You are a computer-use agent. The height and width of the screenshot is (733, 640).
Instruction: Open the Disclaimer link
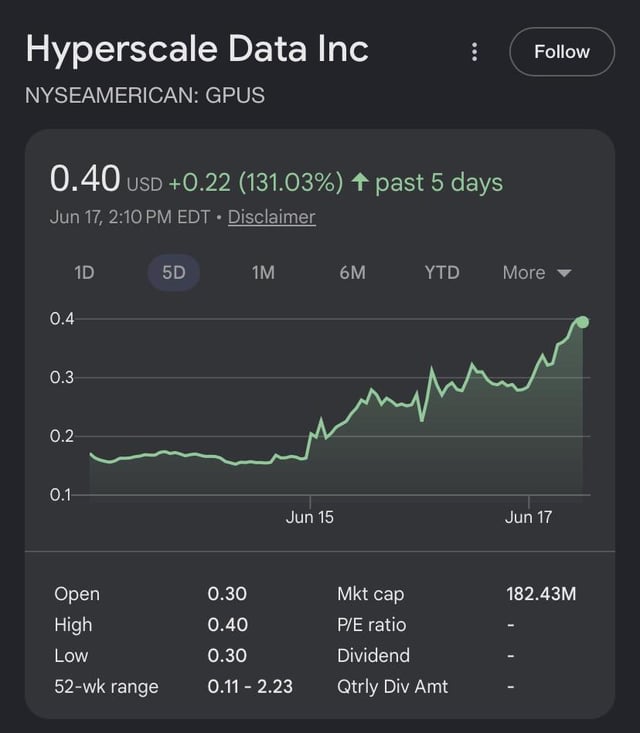pyautogui.click(x=272, y=217)
